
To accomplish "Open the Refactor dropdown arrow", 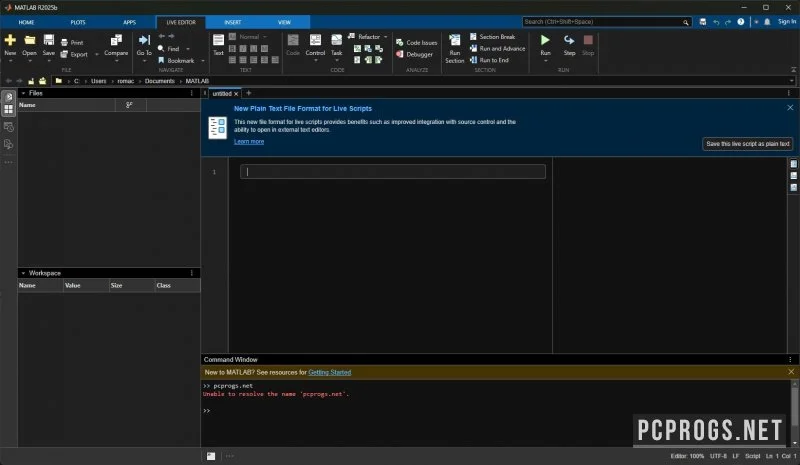I will (x=385, y=37).
